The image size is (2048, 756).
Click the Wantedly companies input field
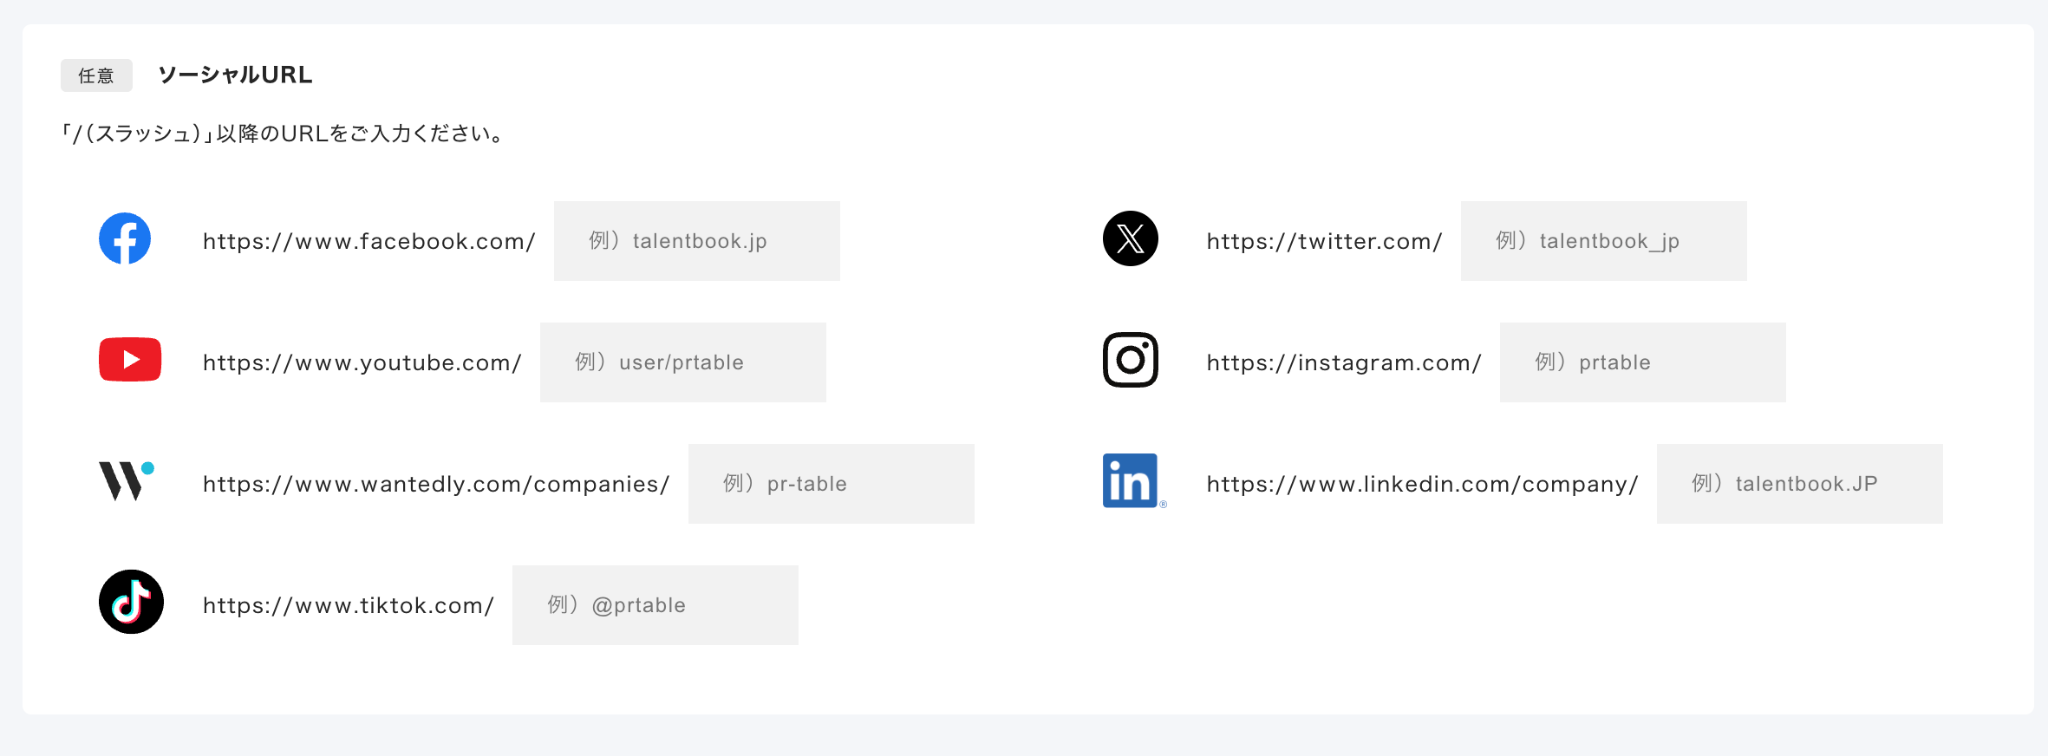pyautogui.click(x=831, y=484)
